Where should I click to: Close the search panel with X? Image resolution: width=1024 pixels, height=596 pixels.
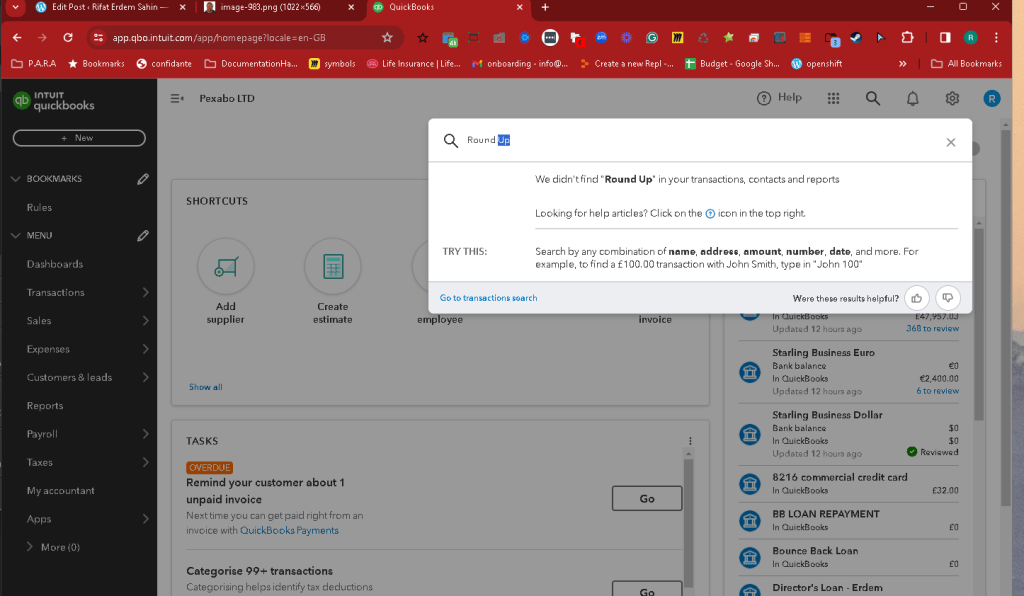pos(951,142)
